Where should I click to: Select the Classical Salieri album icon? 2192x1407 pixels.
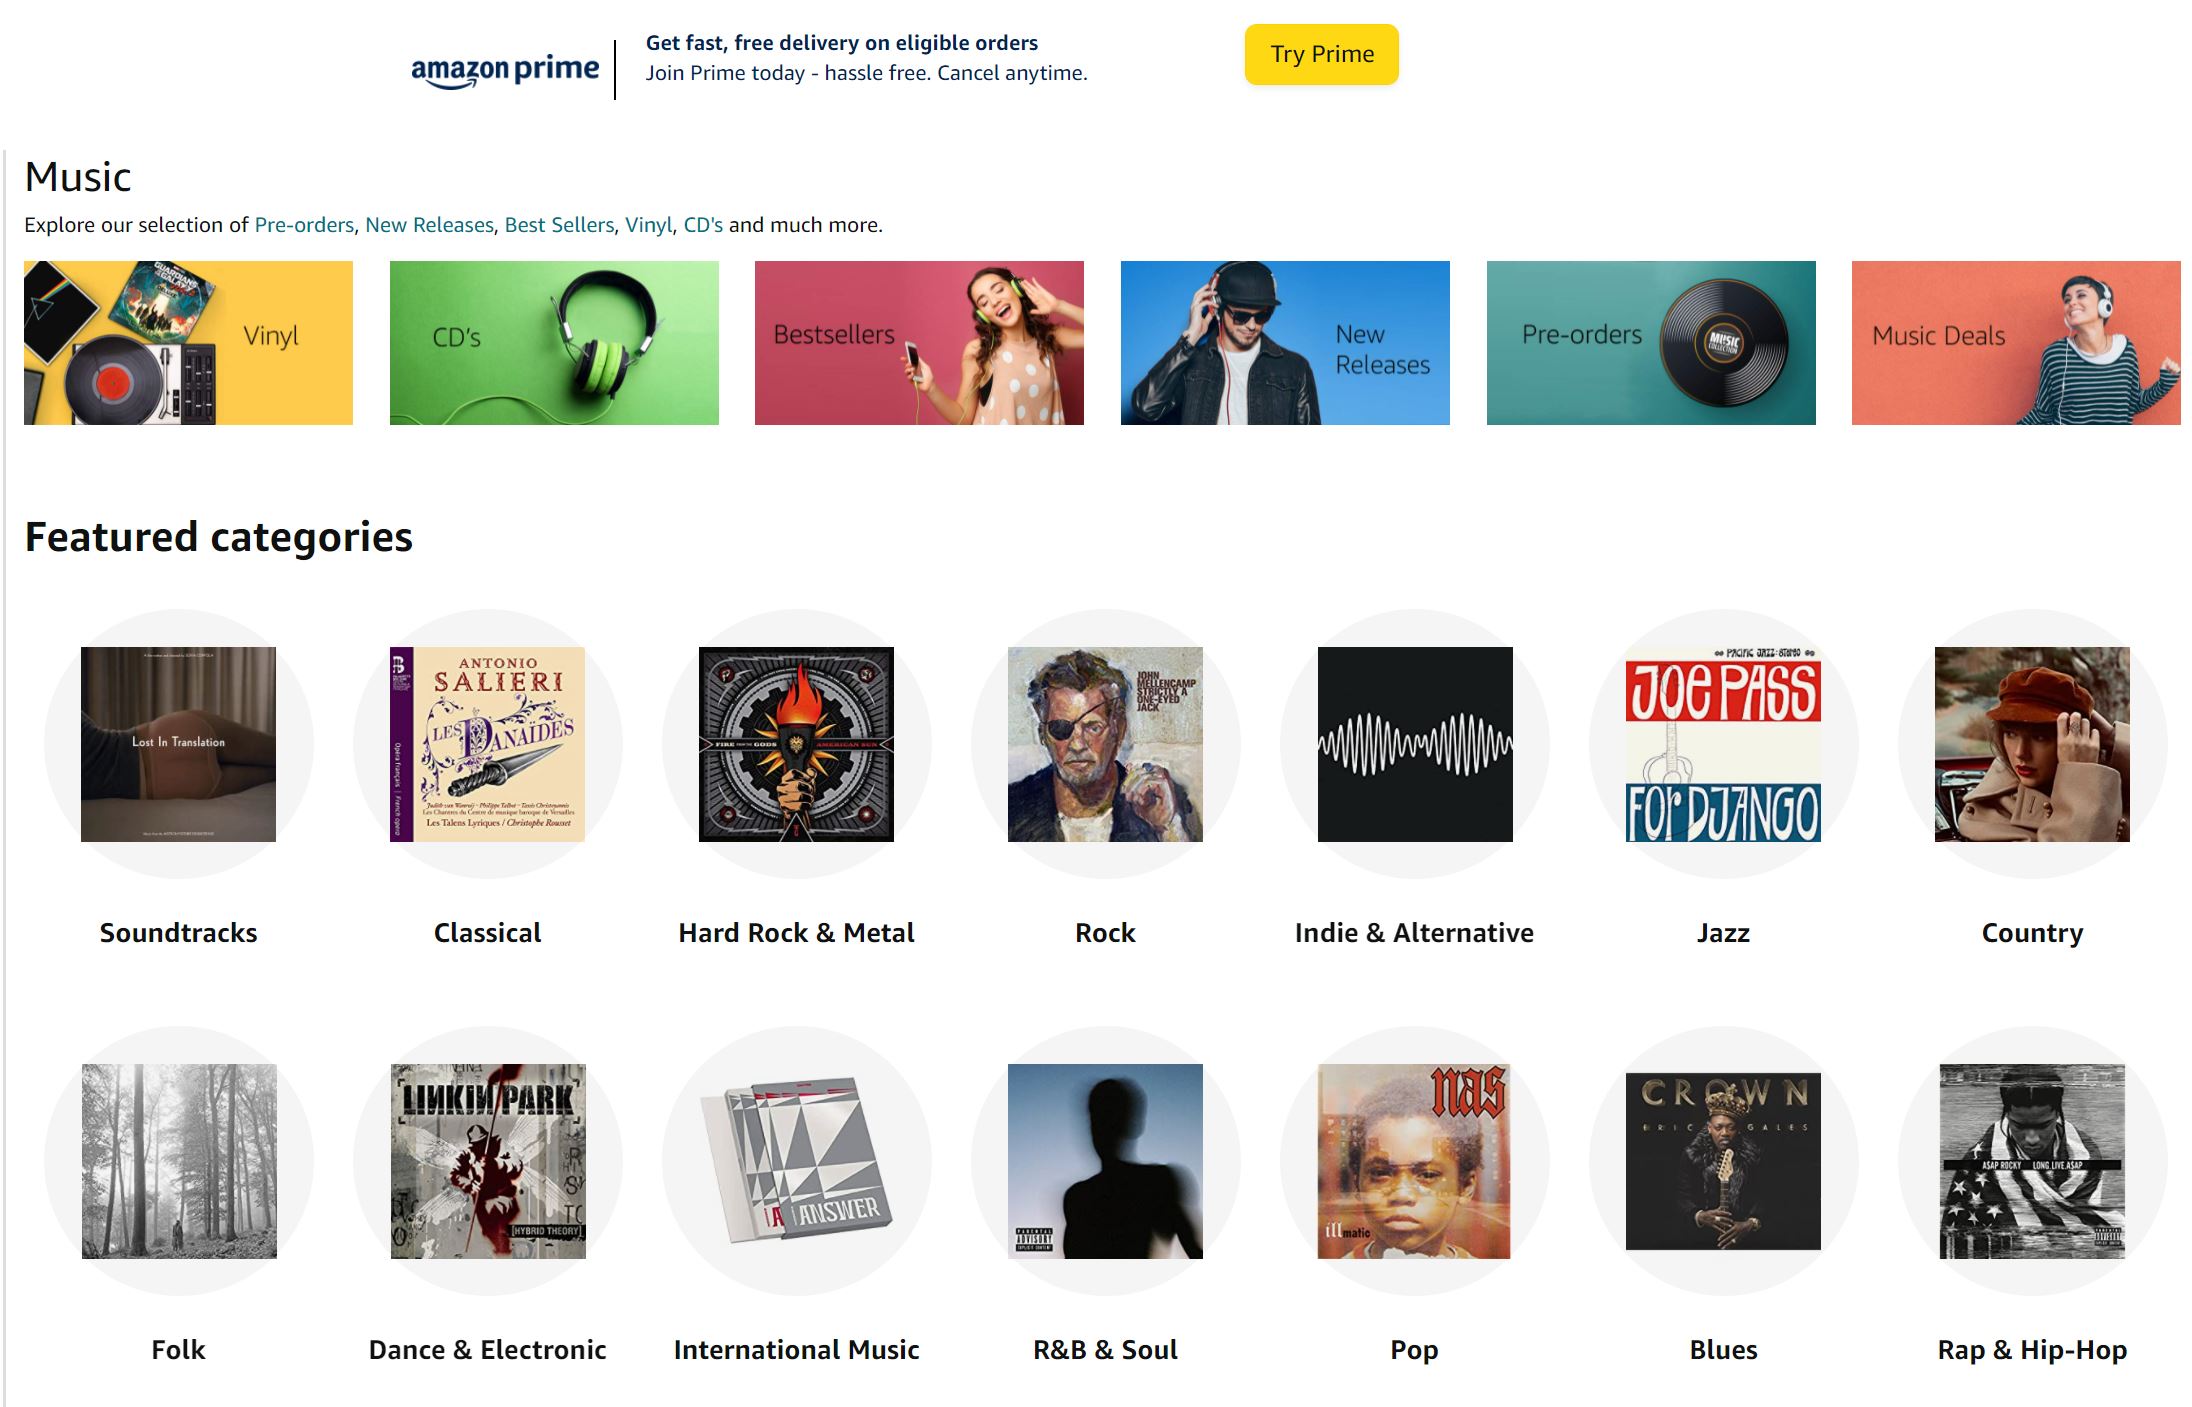click(x=487, y=744)
